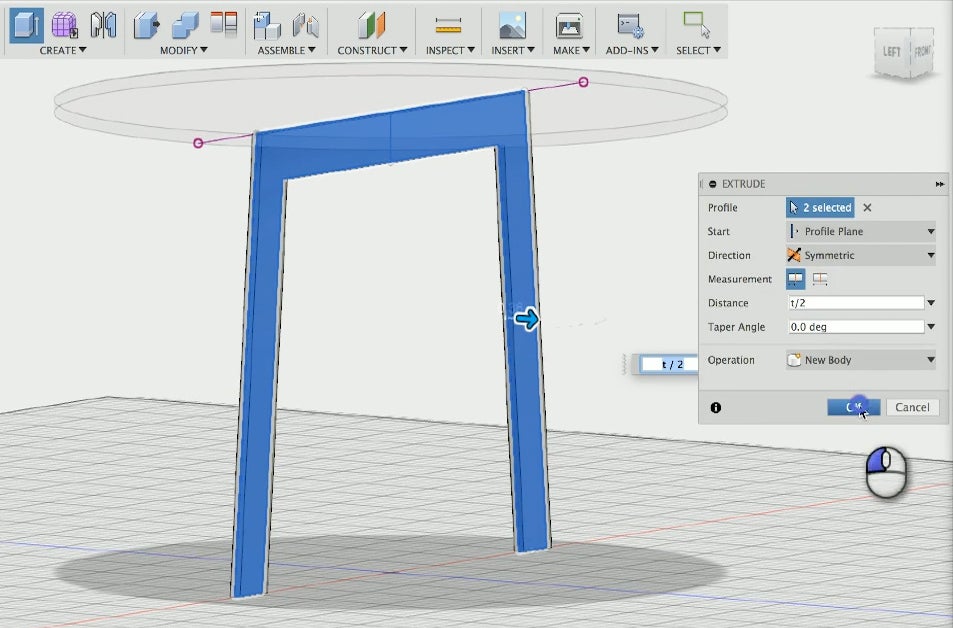Click the Create Form purple sphere icon
Viewport: 953px width, 628px height.
64,25
